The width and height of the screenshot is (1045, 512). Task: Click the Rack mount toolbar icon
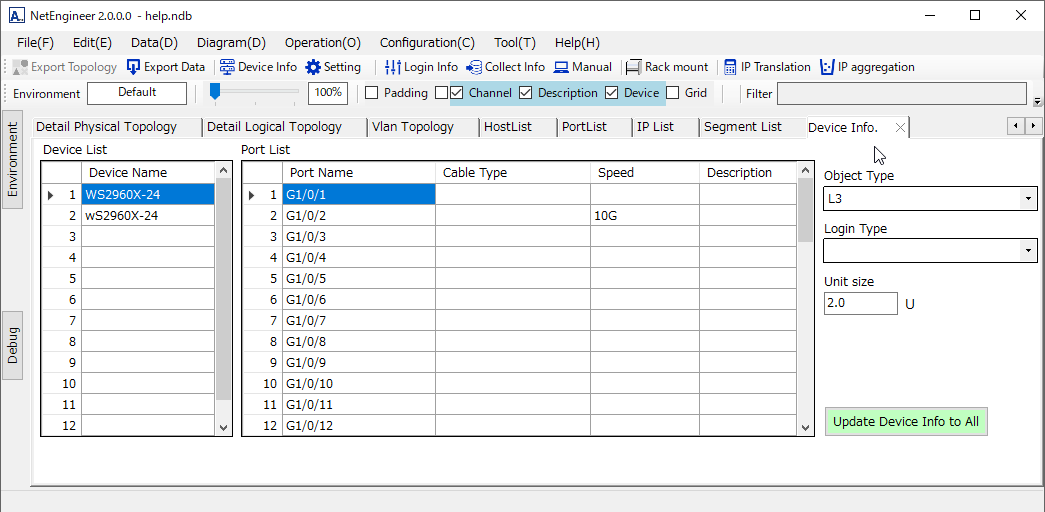pos(633,67)
